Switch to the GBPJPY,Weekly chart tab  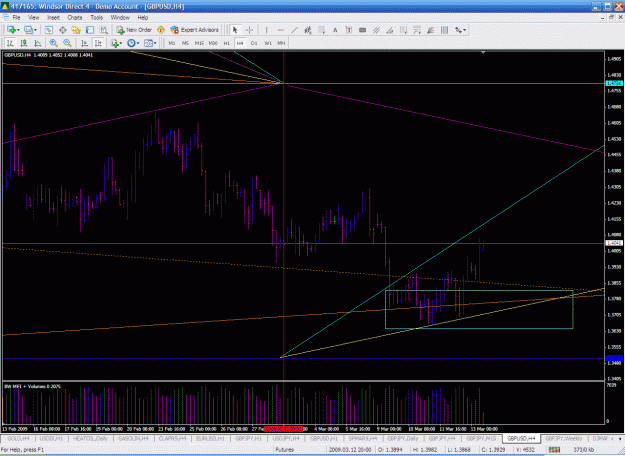click(x=564, y=438)
